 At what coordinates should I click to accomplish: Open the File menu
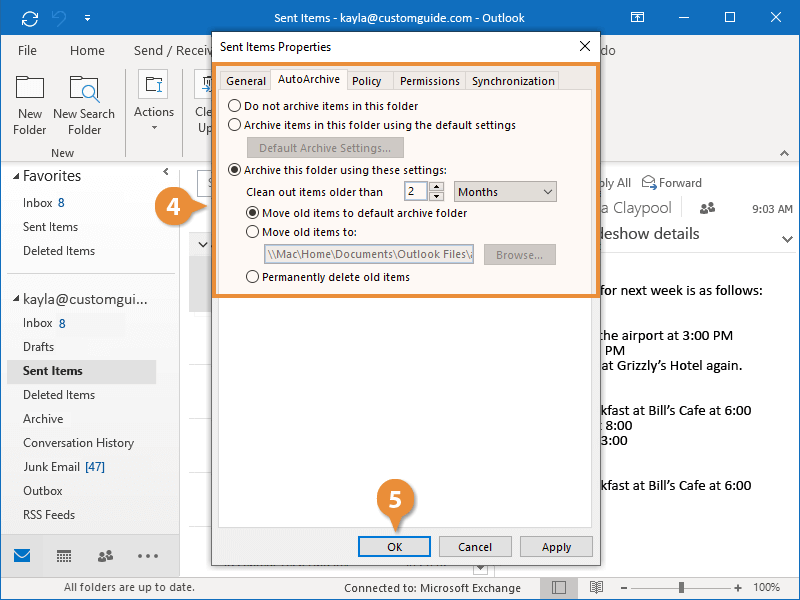coord(27,51)
